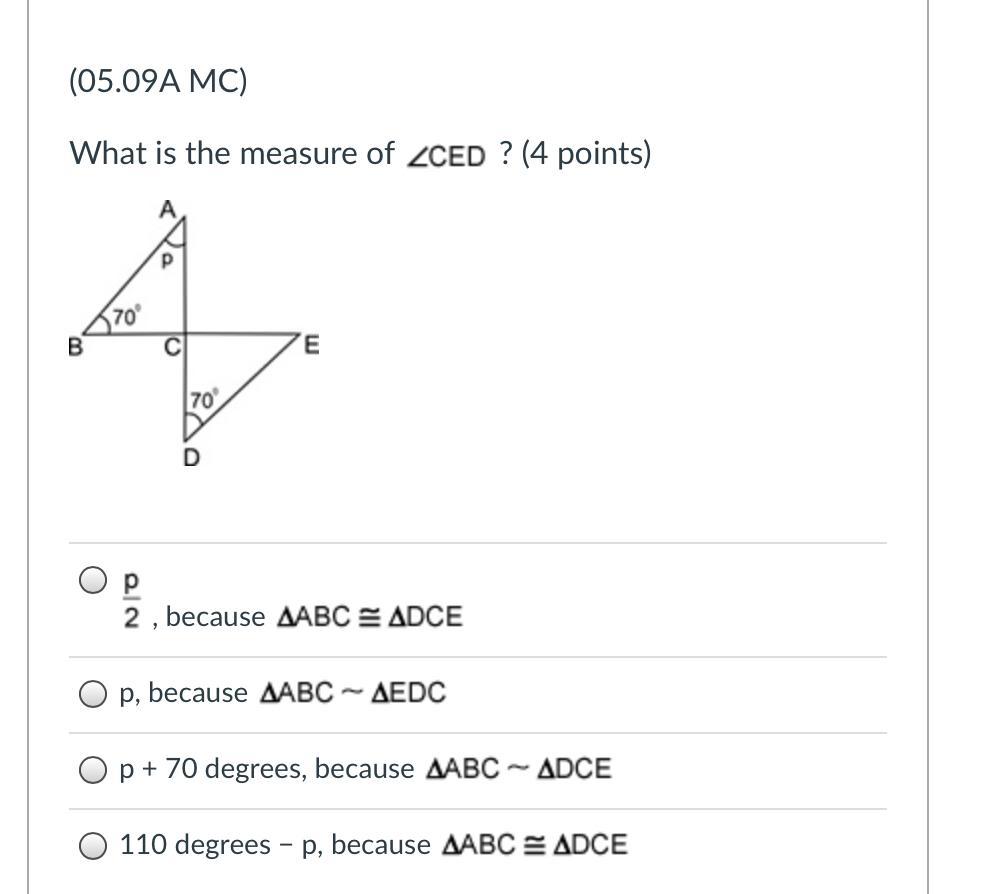Click vertex label B in the diagram
This screenshot has width=985, height=894.
[x=75, y=347]
